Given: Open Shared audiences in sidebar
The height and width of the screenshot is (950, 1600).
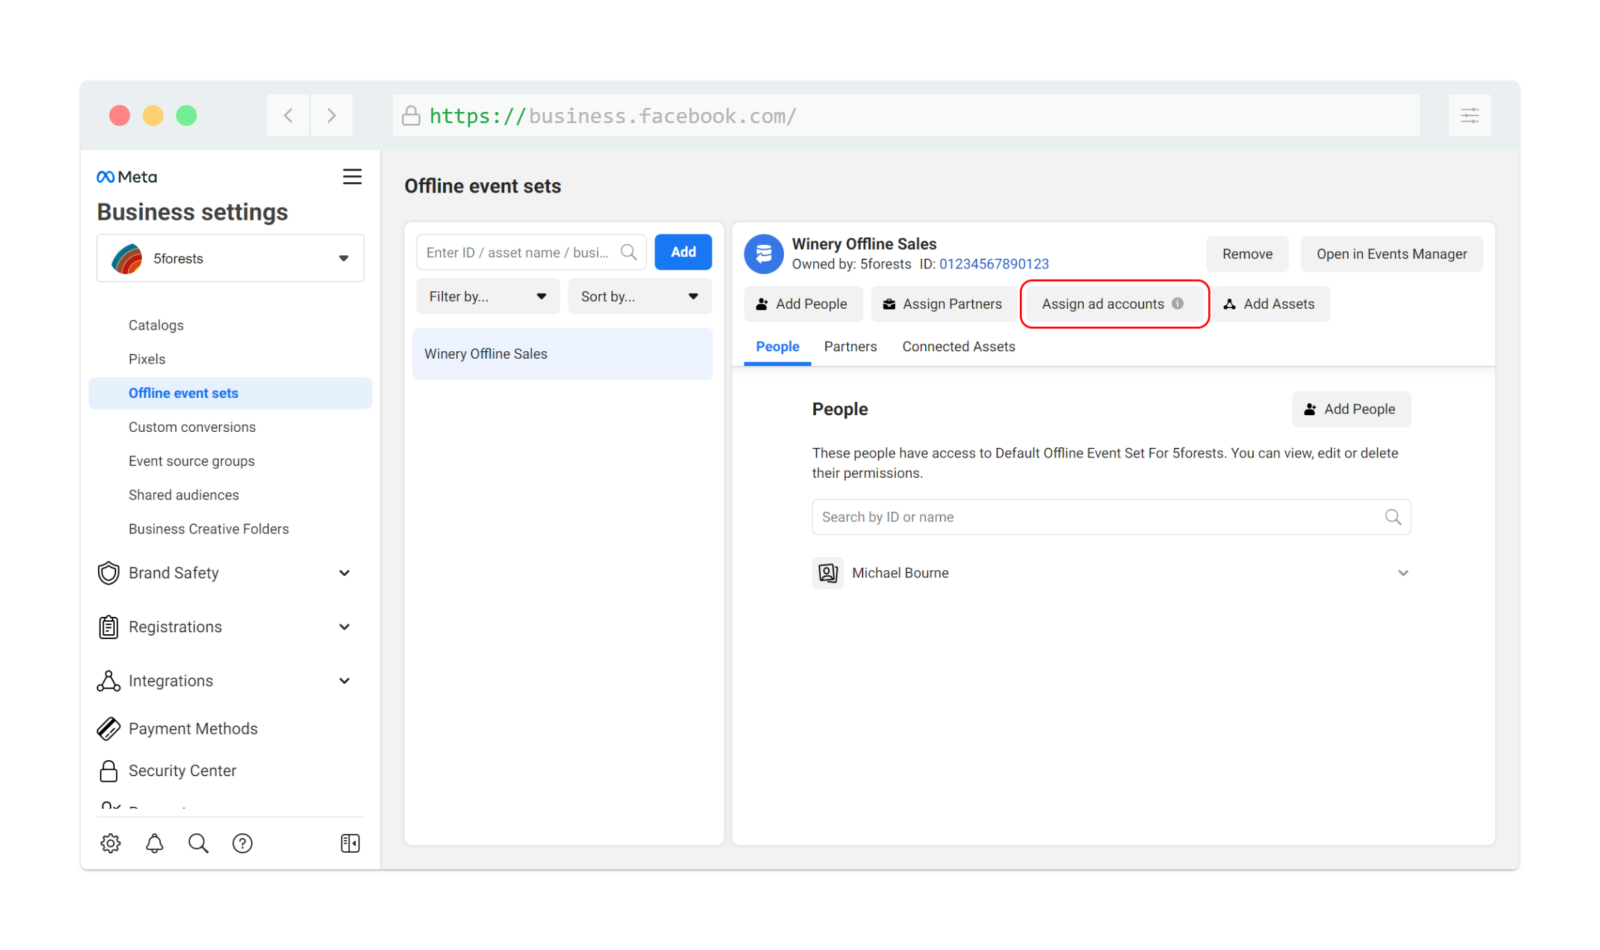Looking at the screenshot, I should point(184,495).
